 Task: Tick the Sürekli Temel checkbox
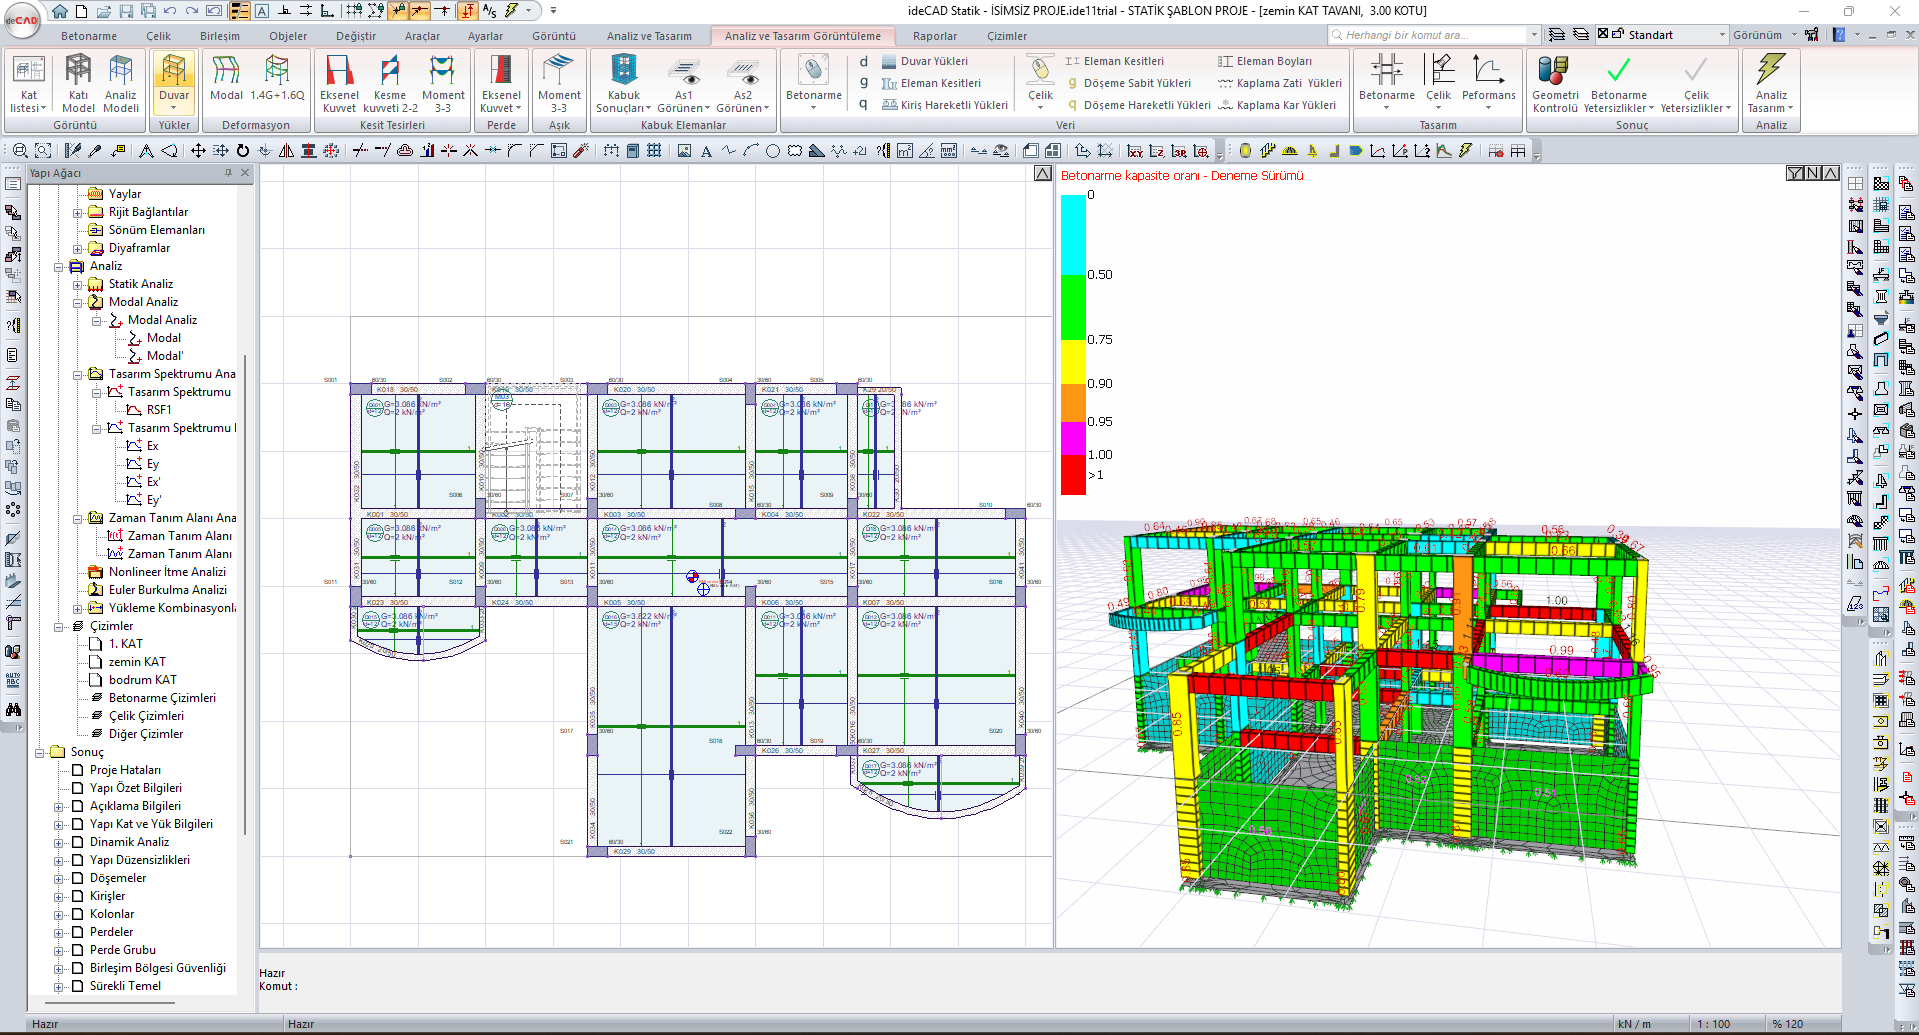(x=77, y=986)
